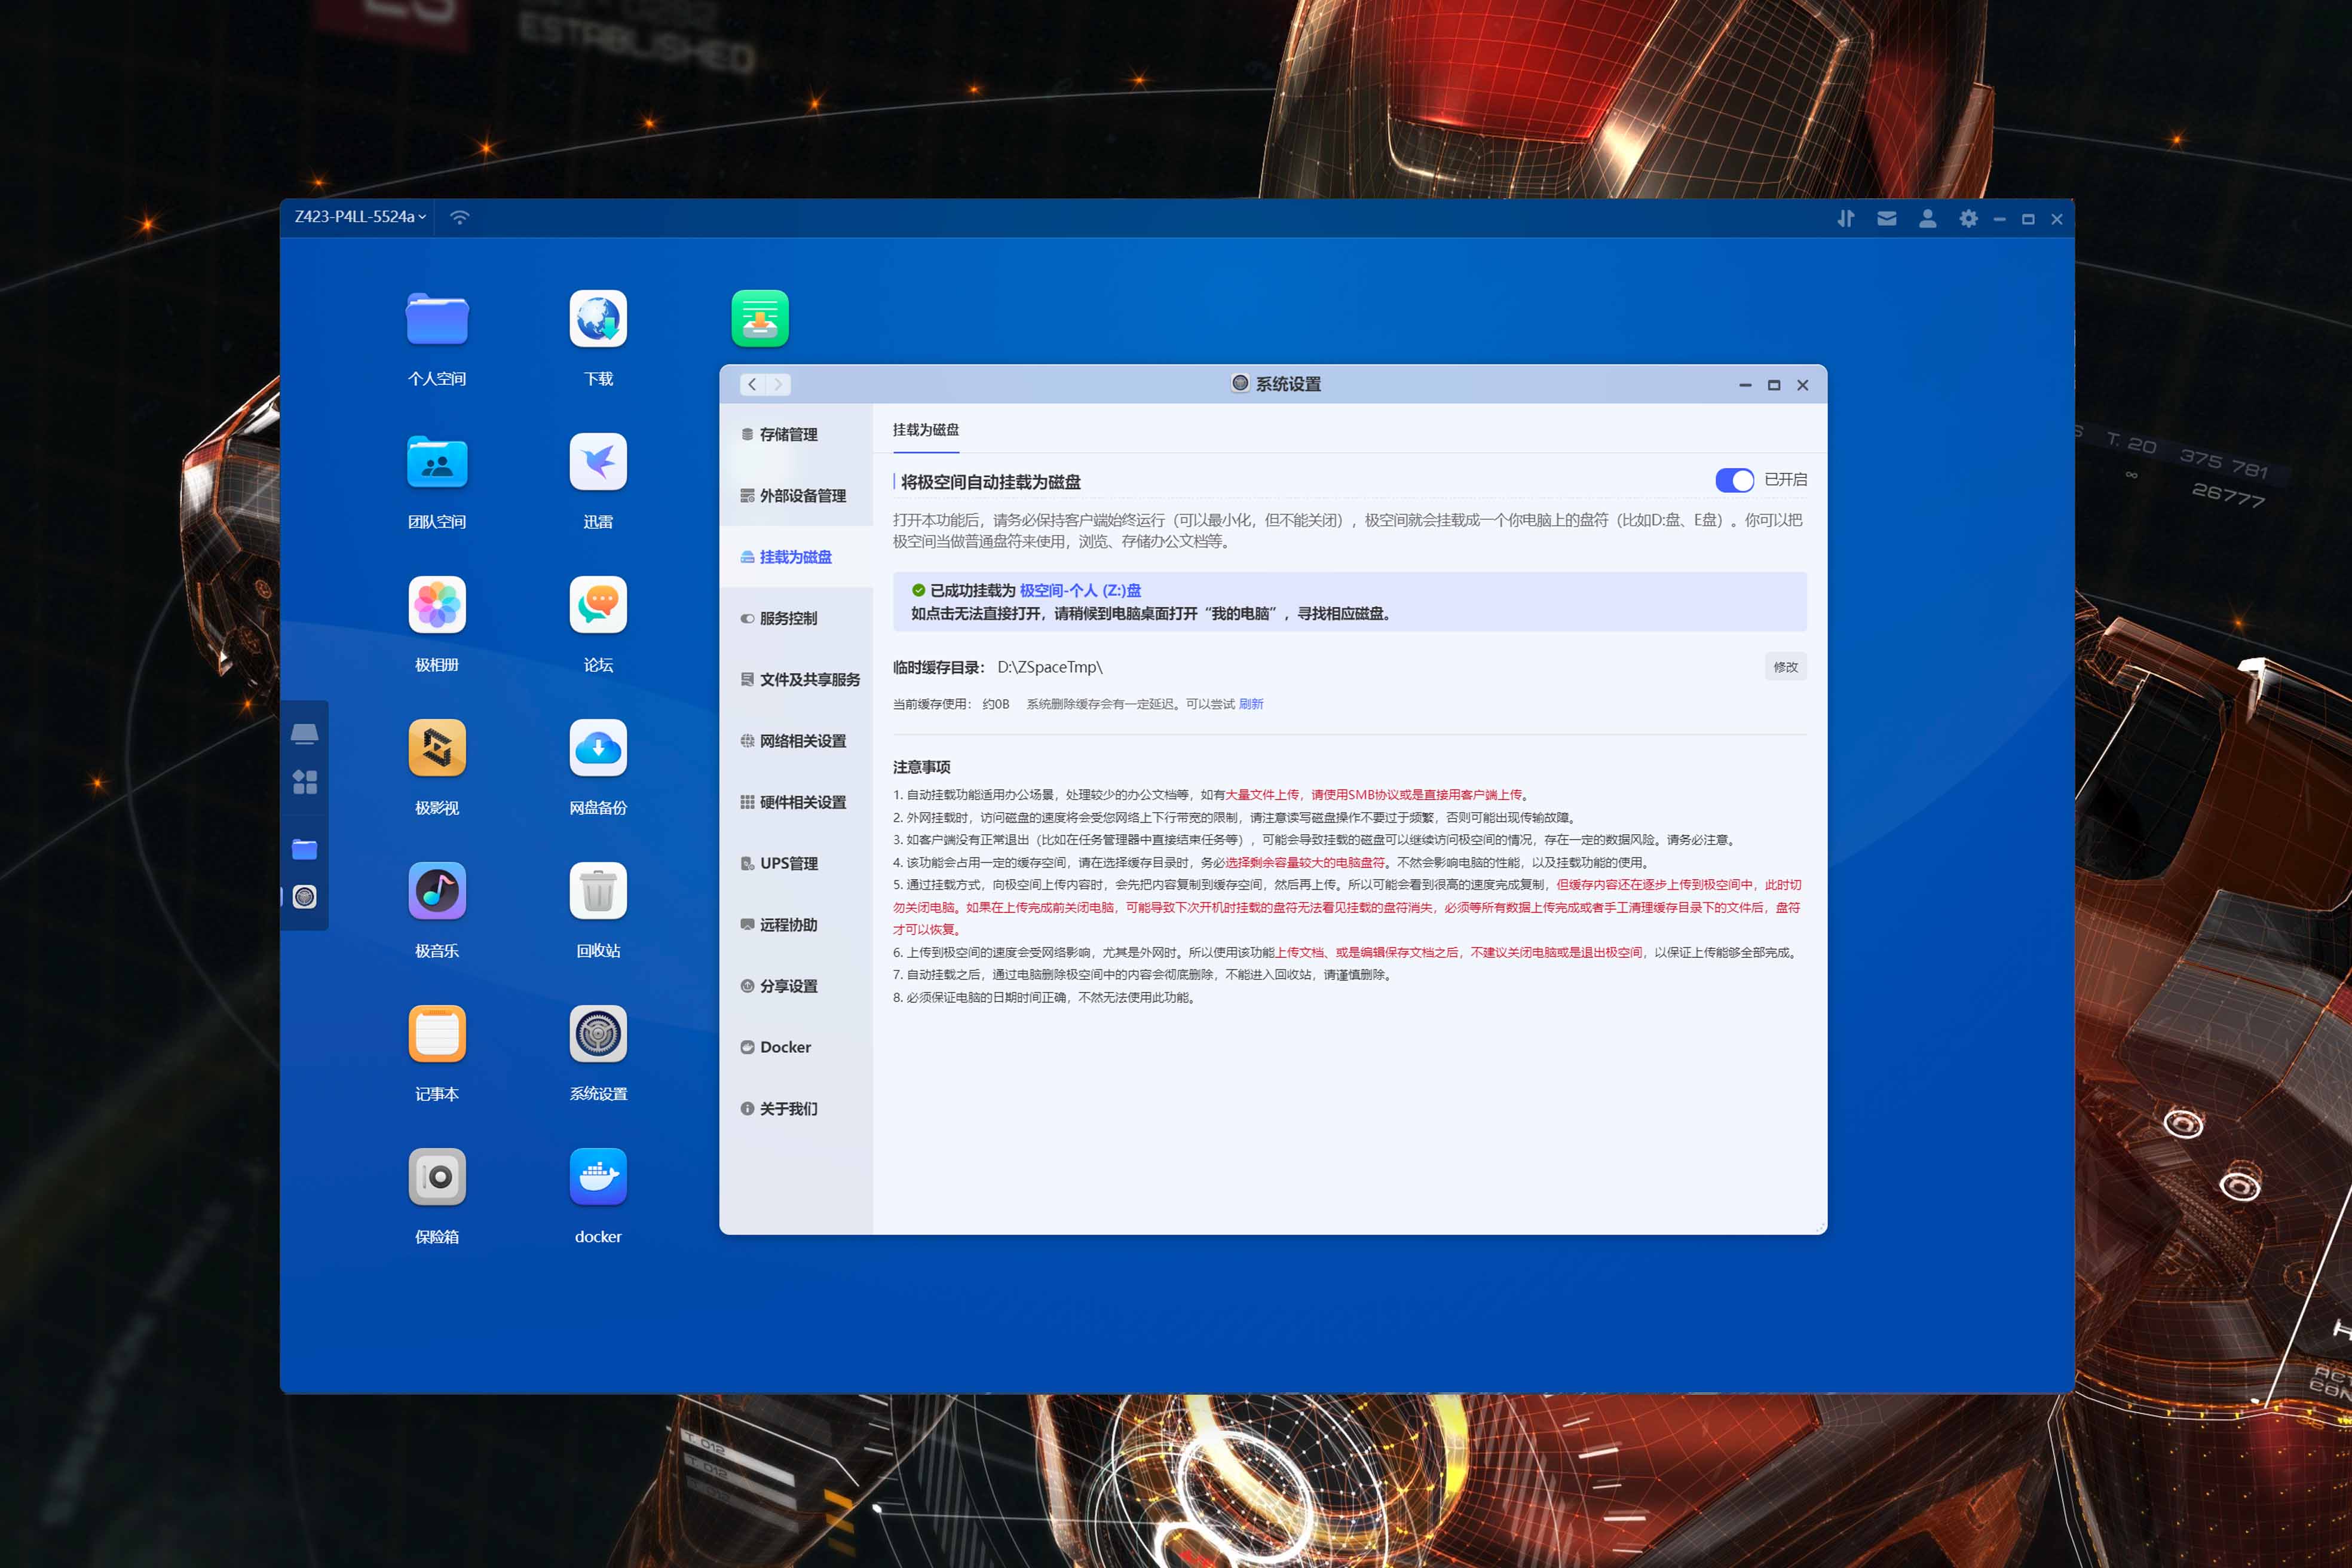Select 远程协助 in settings sidebar
The image size is (2352, 1568).
(x=796, y=925)
